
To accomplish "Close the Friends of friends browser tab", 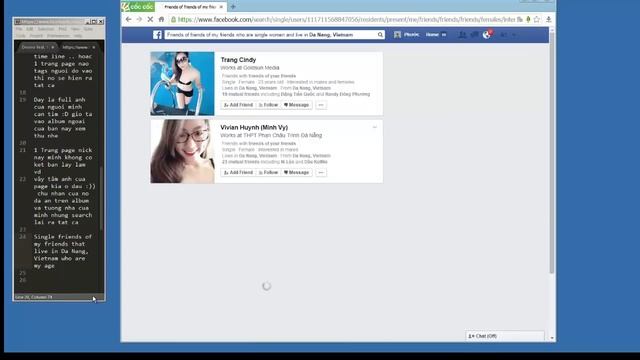I will [221, 7].
